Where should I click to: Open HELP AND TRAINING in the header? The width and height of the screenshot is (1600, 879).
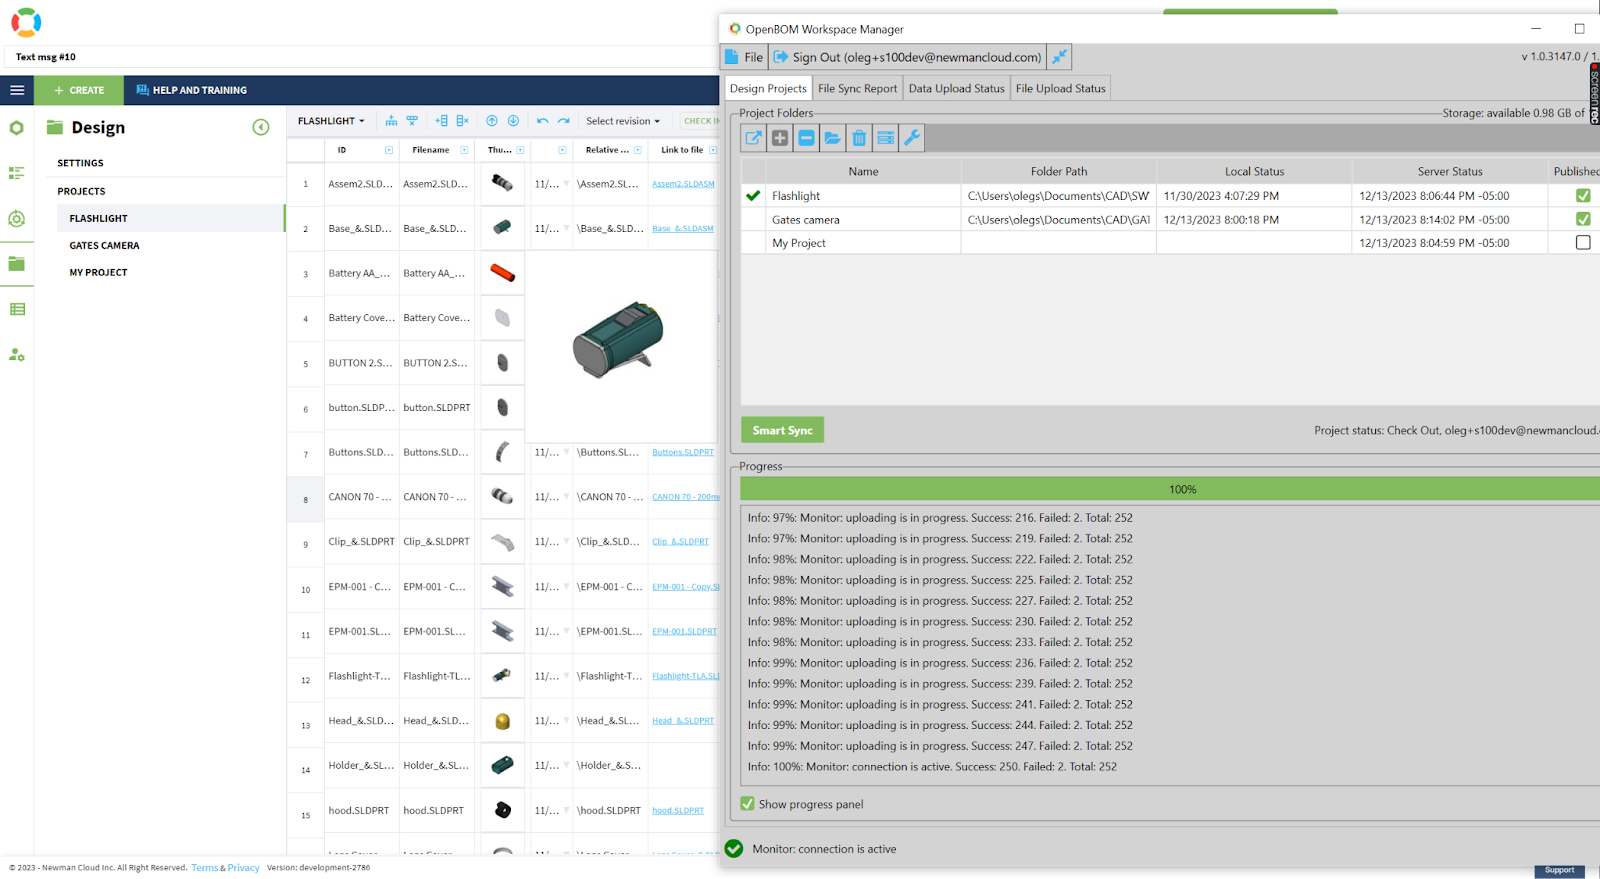(x=192, y=90)
